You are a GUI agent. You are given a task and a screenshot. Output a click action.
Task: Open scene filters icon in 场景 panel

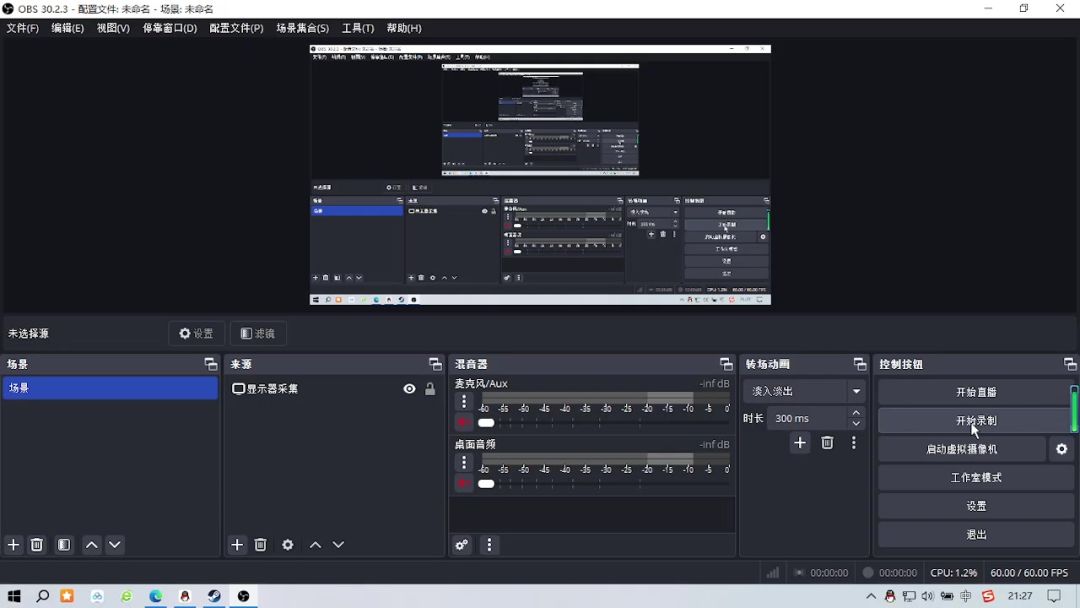pyautogui.click(x=64, y=545)
